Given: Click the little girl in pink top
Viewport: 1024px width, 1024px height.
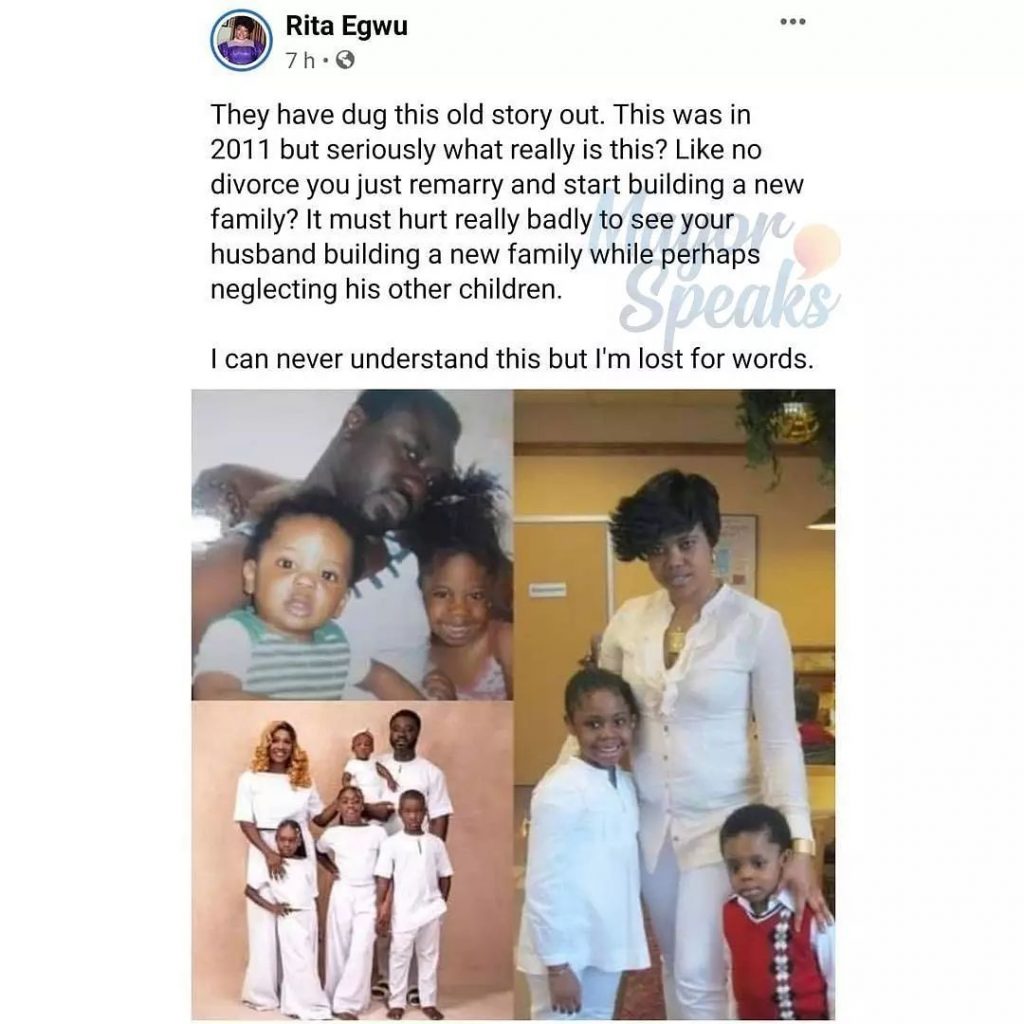Looking at the screenshot, I should pos(460,620).
